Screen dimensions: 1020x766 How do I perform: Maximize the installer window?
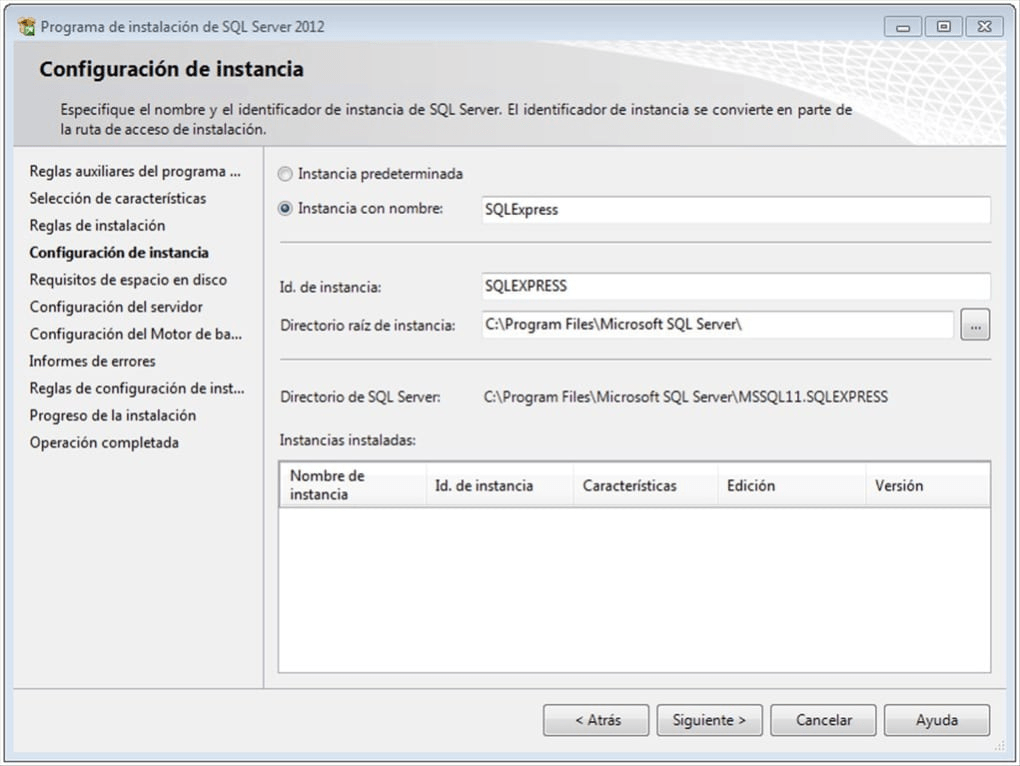(x=943, y=27)
